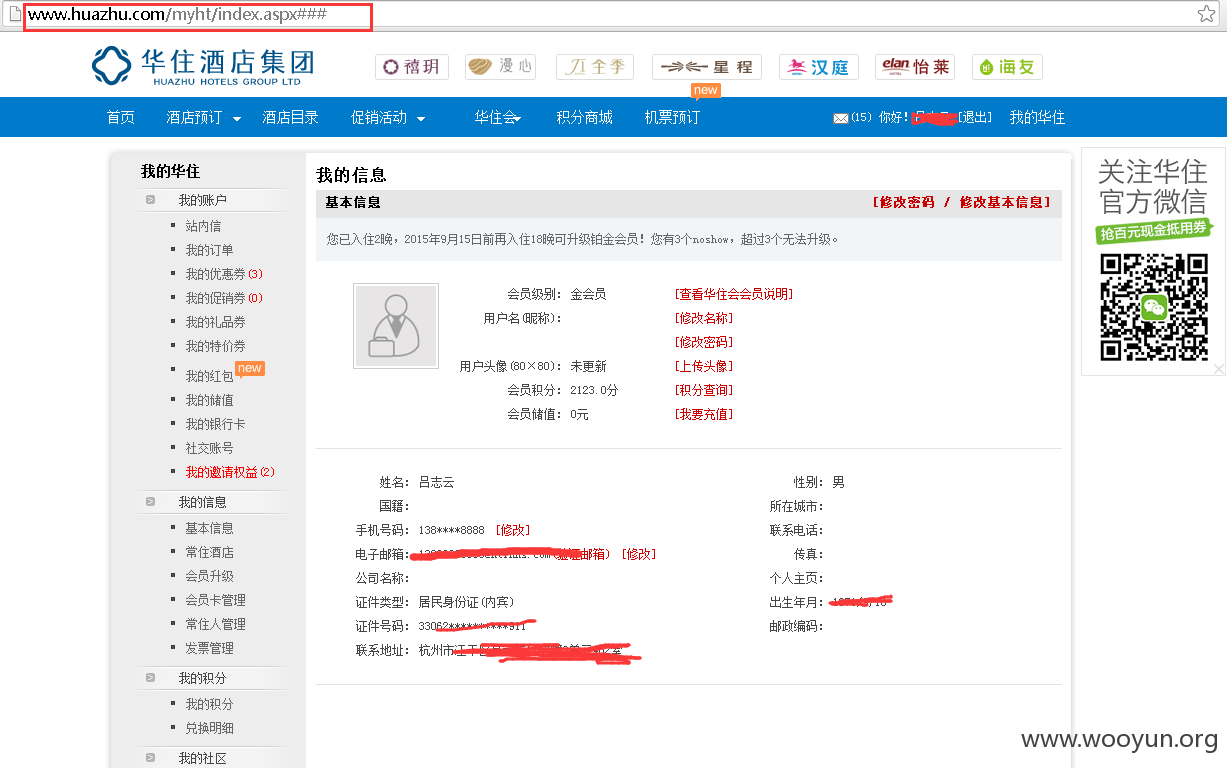Open 我的促销券 in the sidebar
The width and height of the screenshot is (1227, 768).
pos(224,298)
